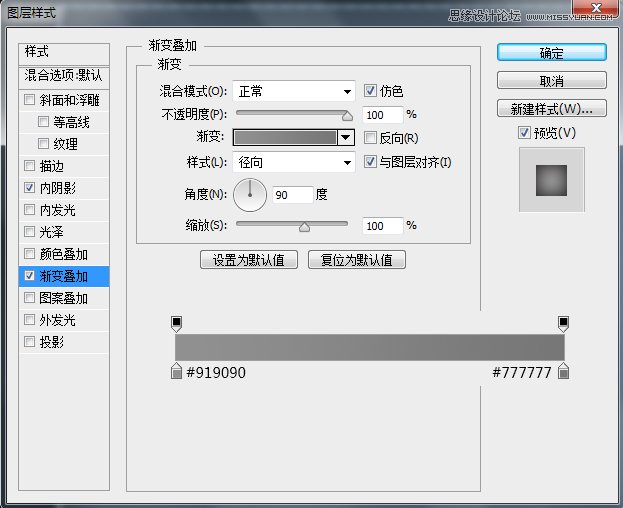Click the right opacity stop of gradient

click(563, 324)
